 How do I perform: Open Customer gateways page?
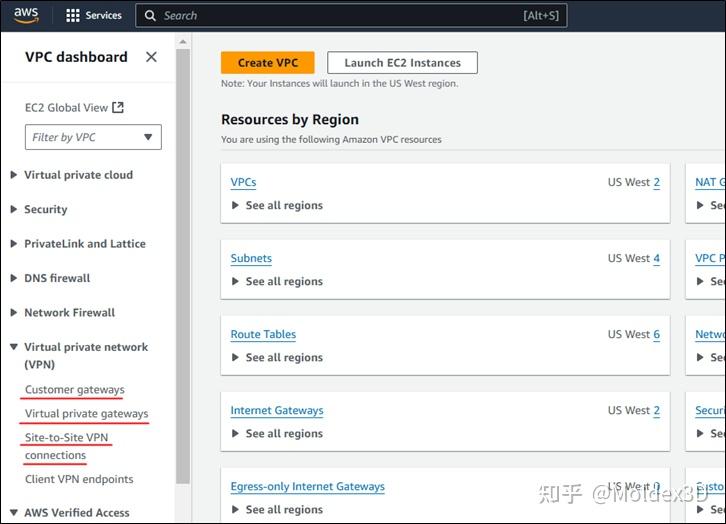pos(75,390)
